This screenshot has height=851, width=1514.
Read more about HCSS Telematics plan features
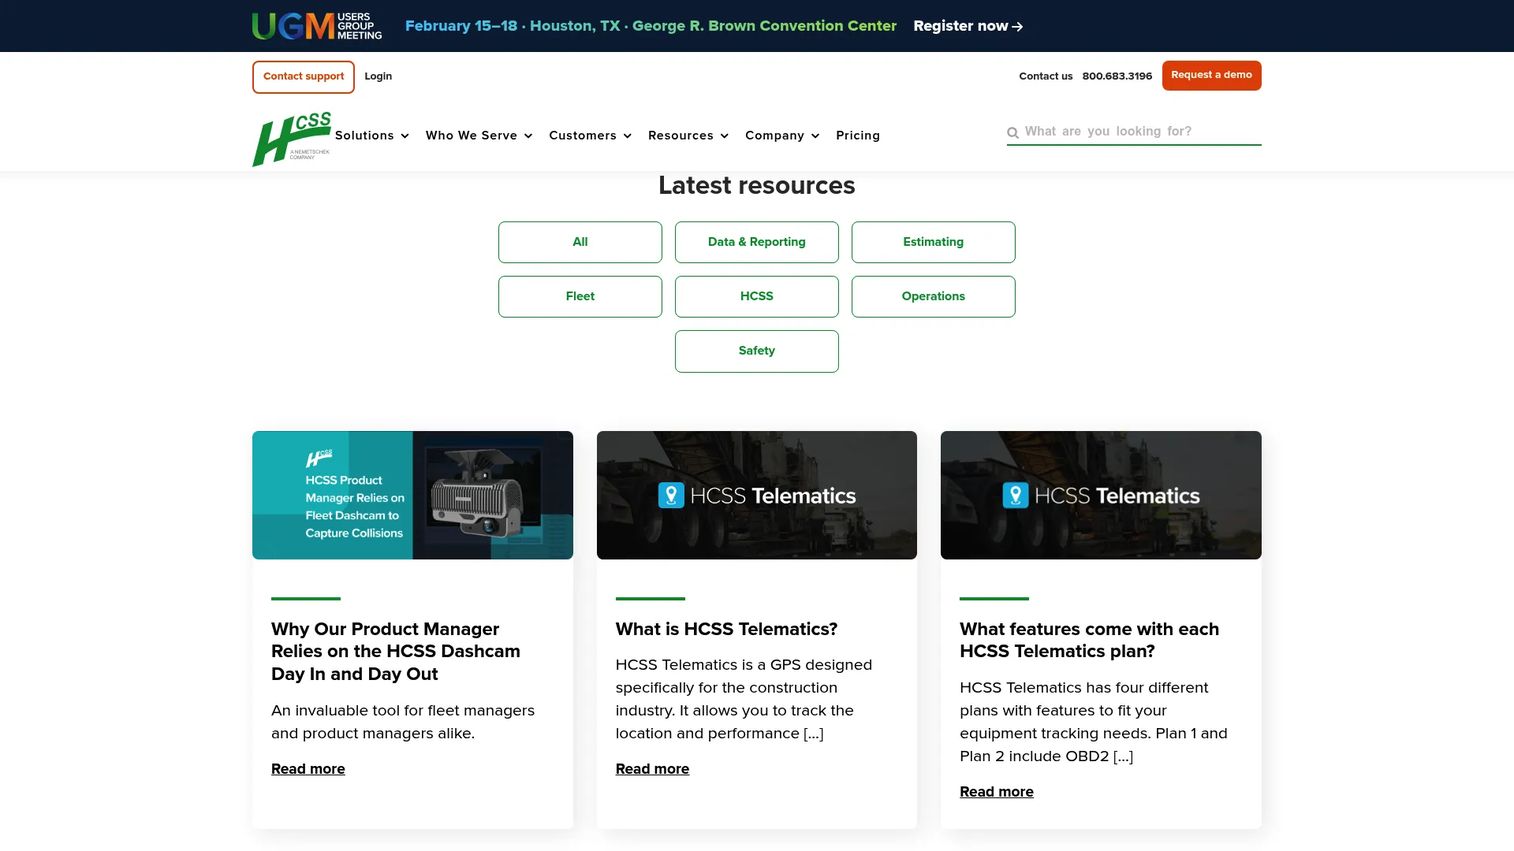[997, 792]
